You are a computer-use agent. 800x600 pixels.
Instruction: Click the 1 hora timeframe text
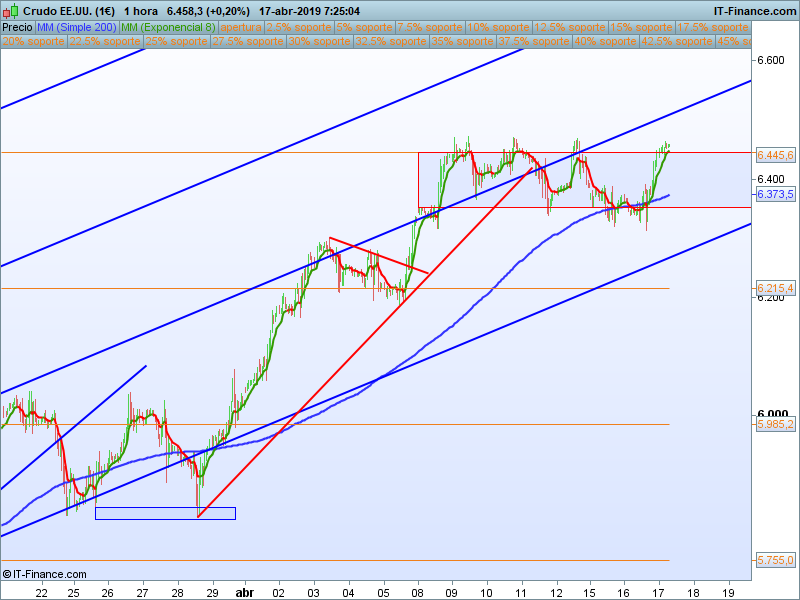[x=141, y=11]
